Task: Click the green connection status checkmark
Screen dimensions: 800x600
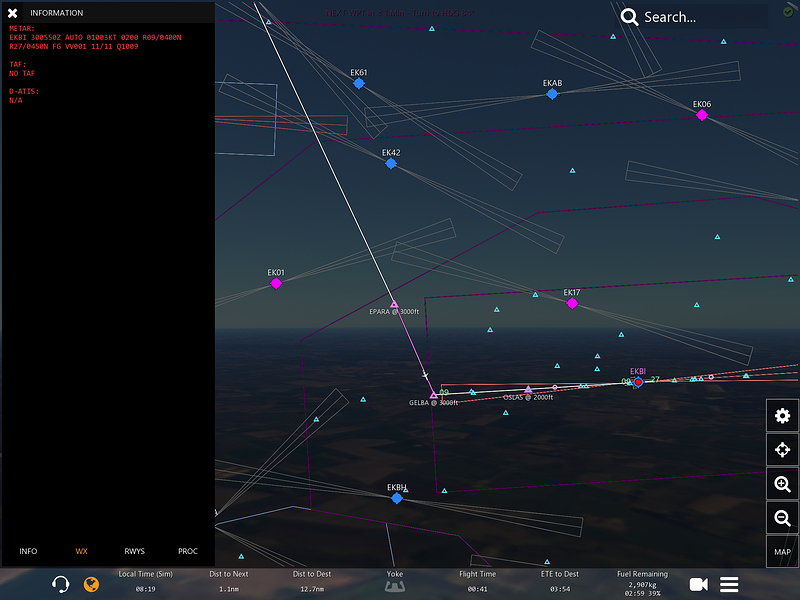Action: pos(788,12)
